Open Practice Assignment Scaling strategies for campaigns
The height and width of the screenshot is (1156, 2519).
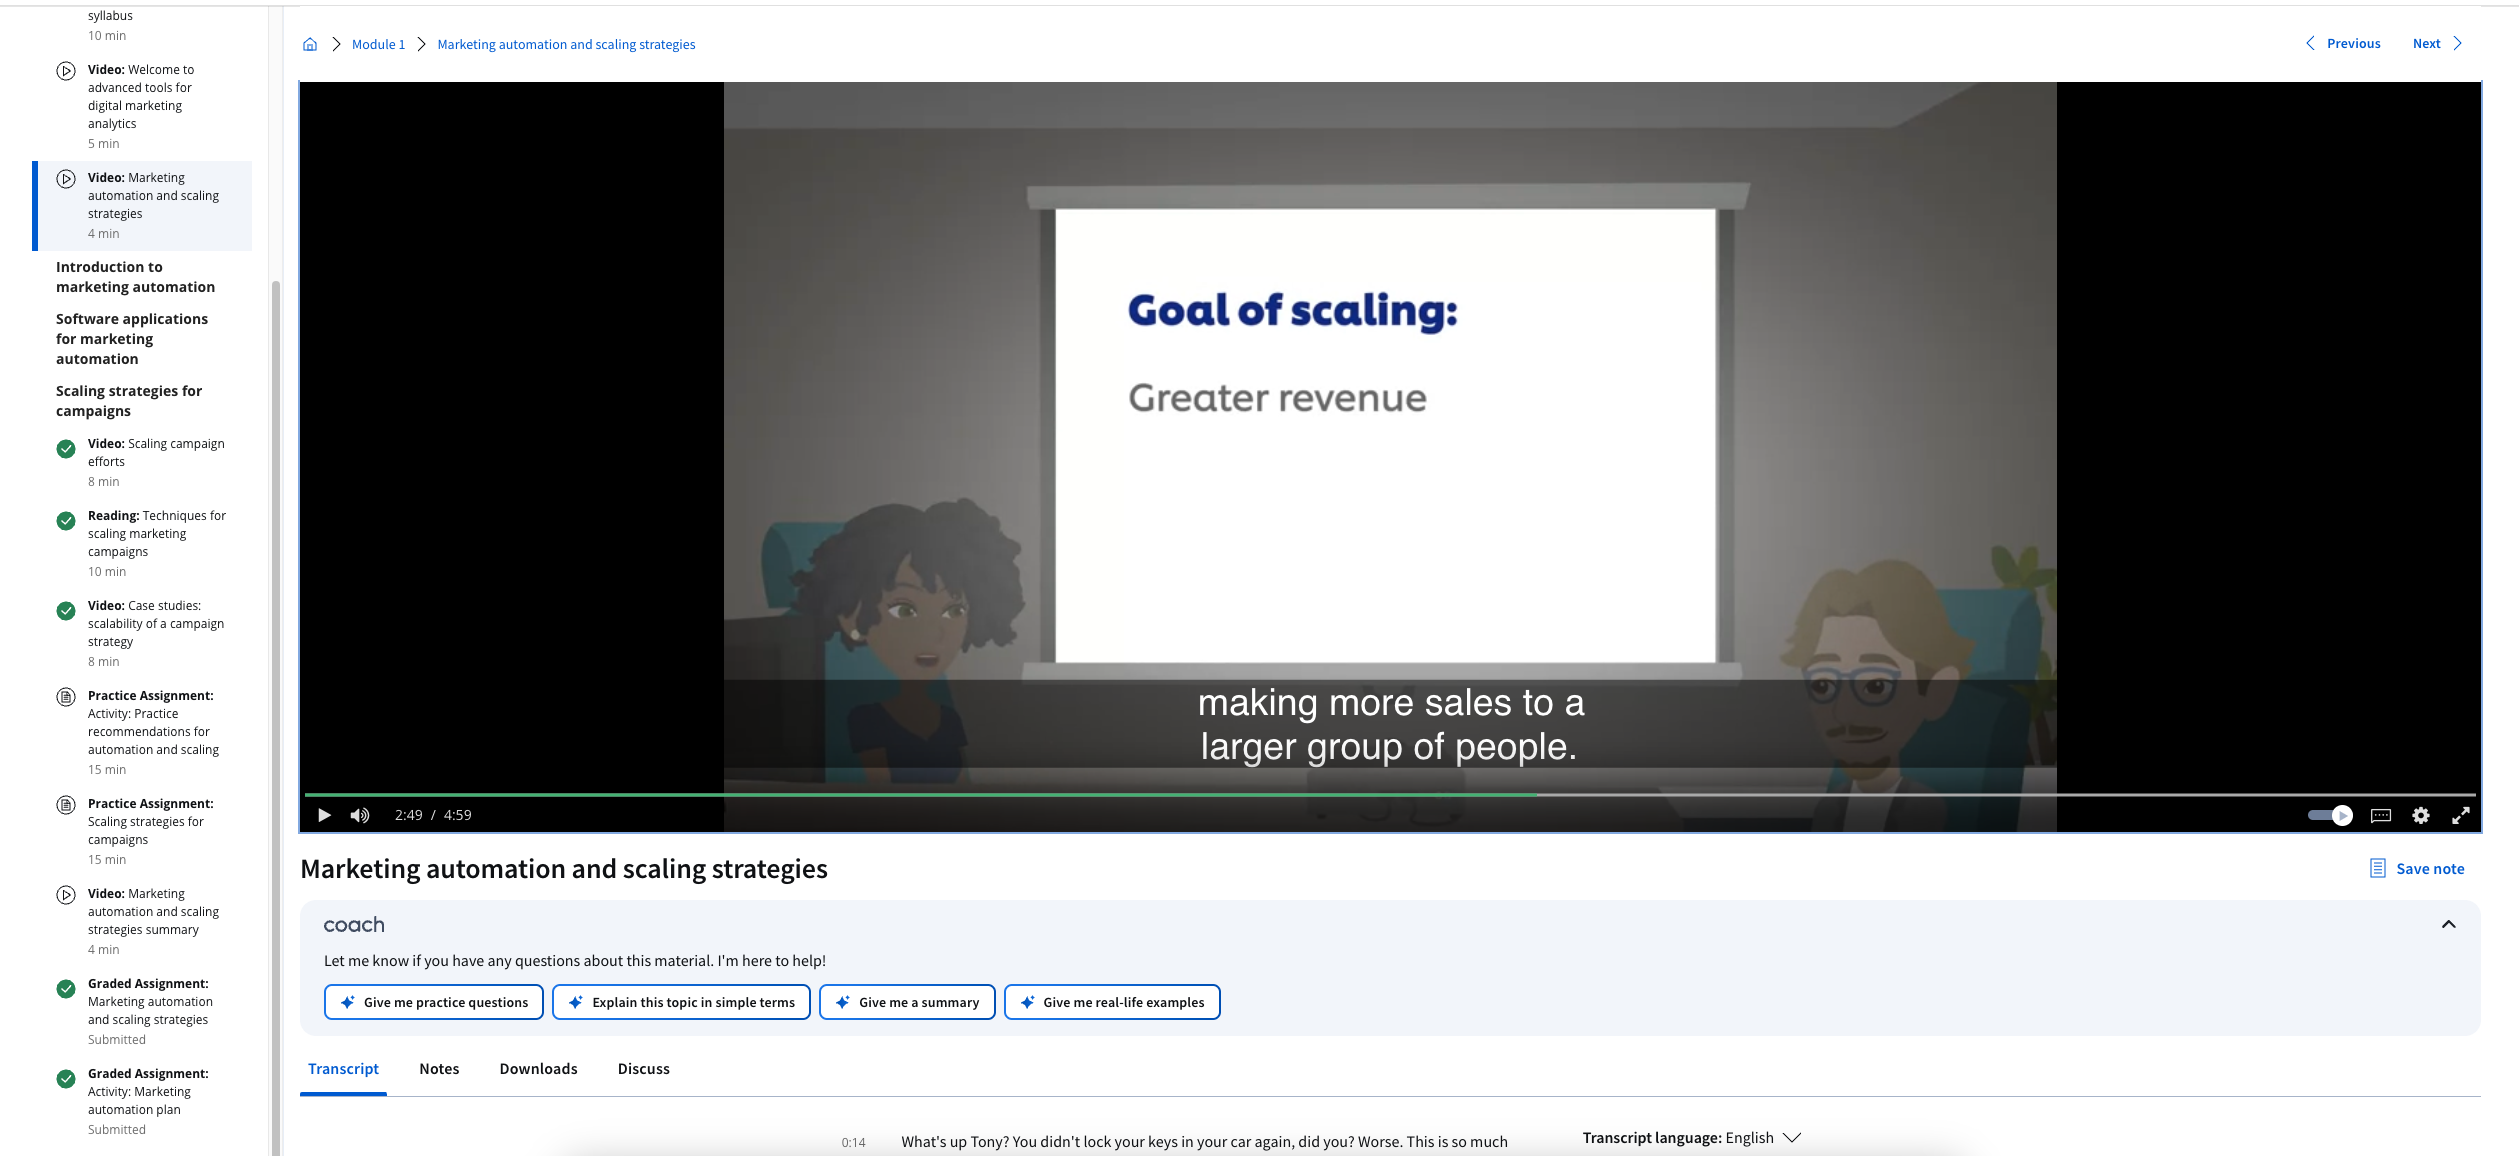150,822
